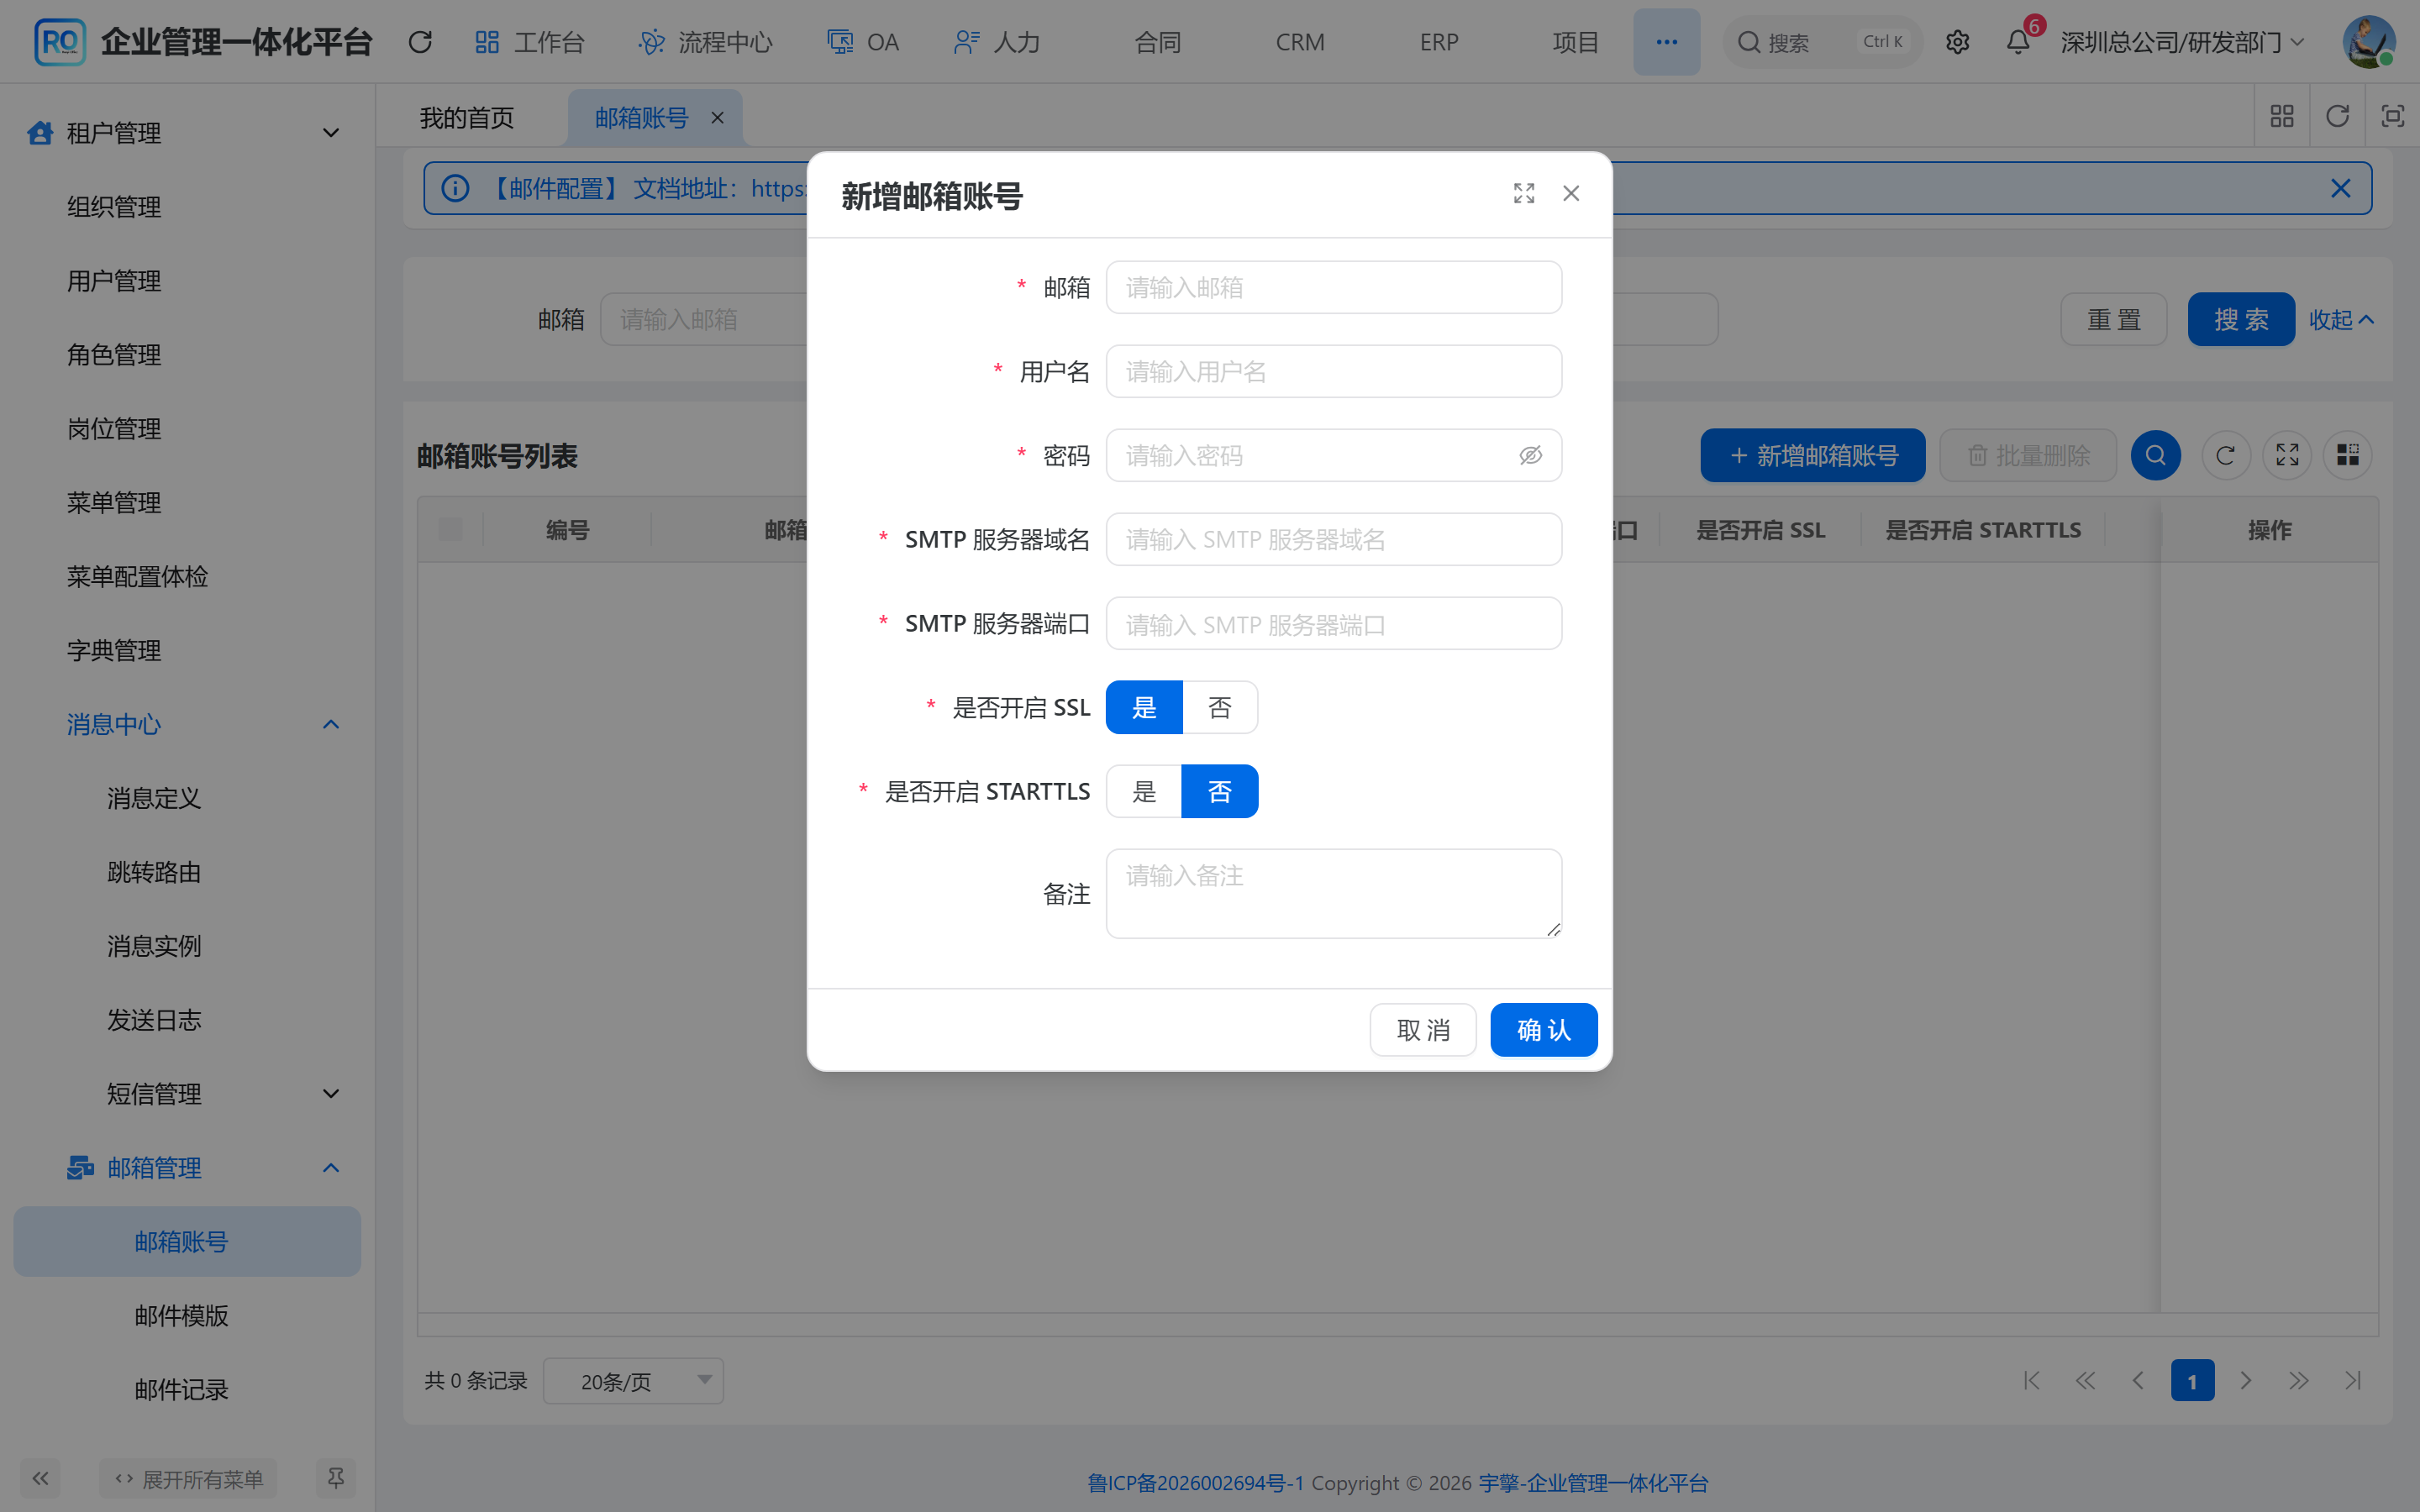Collapse the sidebar with double-arrow icon
The image size is (2420, 1512).
(40, 1478)
